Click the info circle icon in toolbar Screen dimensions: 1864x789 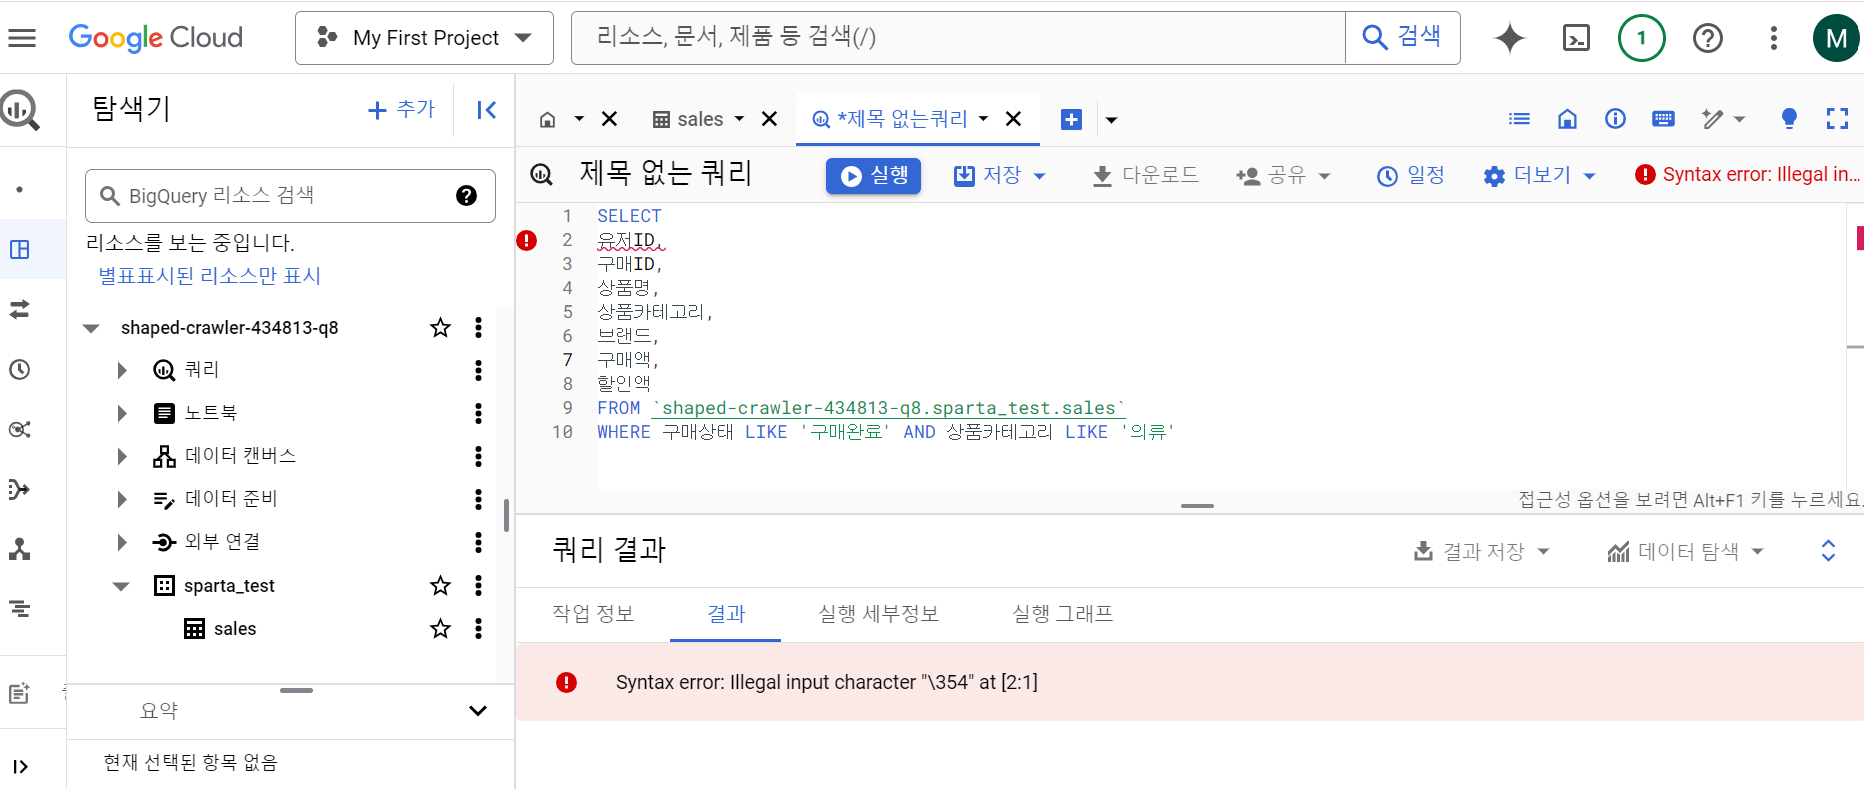coord(1615,119)
